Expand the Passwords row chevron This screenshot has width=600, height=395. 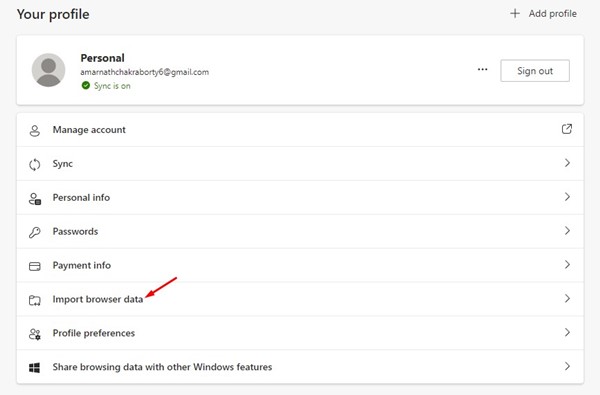point(567,231)
